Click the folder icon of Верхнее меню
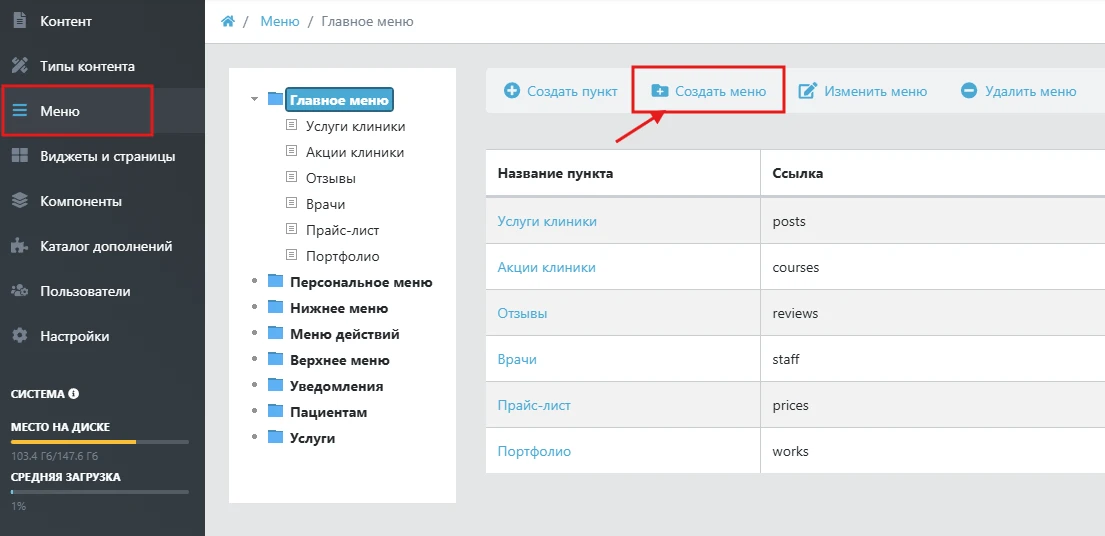This screenshot has height=536, width=1105. point(276,360)
